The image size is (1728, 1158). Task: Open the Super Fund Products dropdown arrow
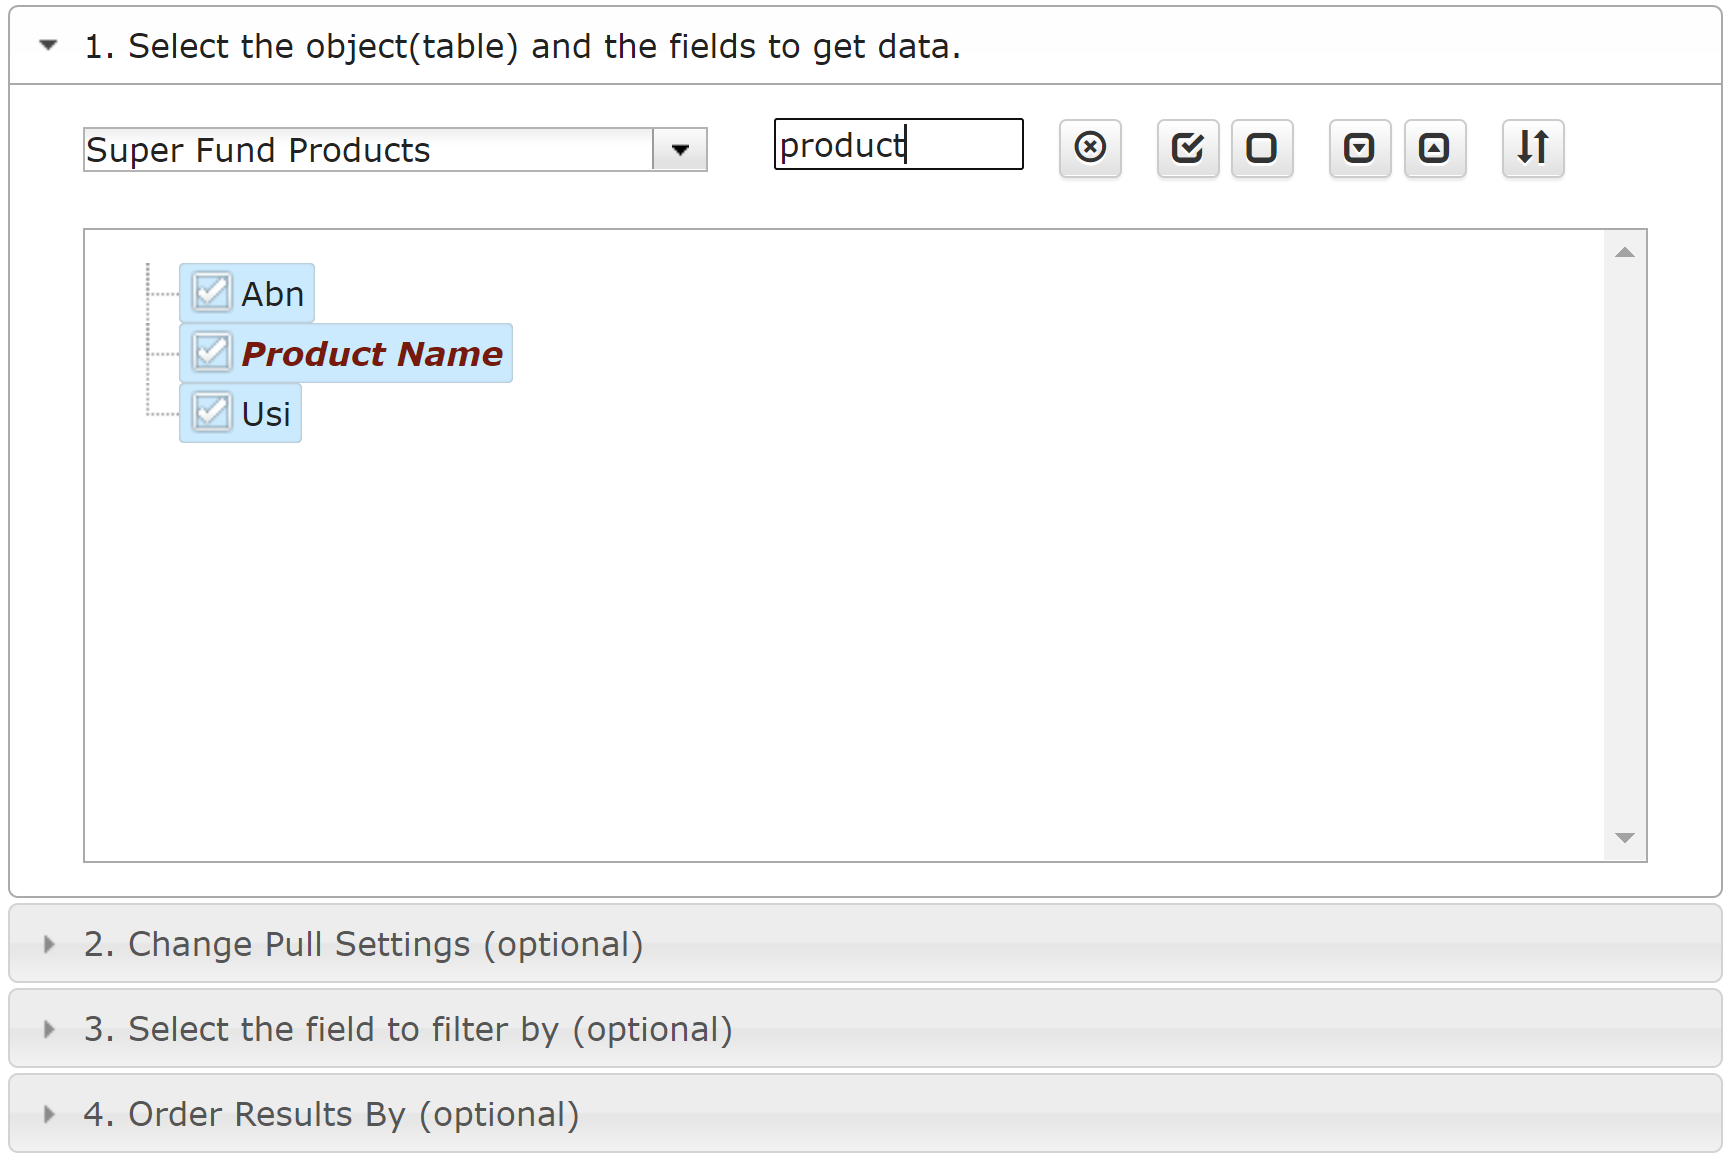[x=680, y=150]
